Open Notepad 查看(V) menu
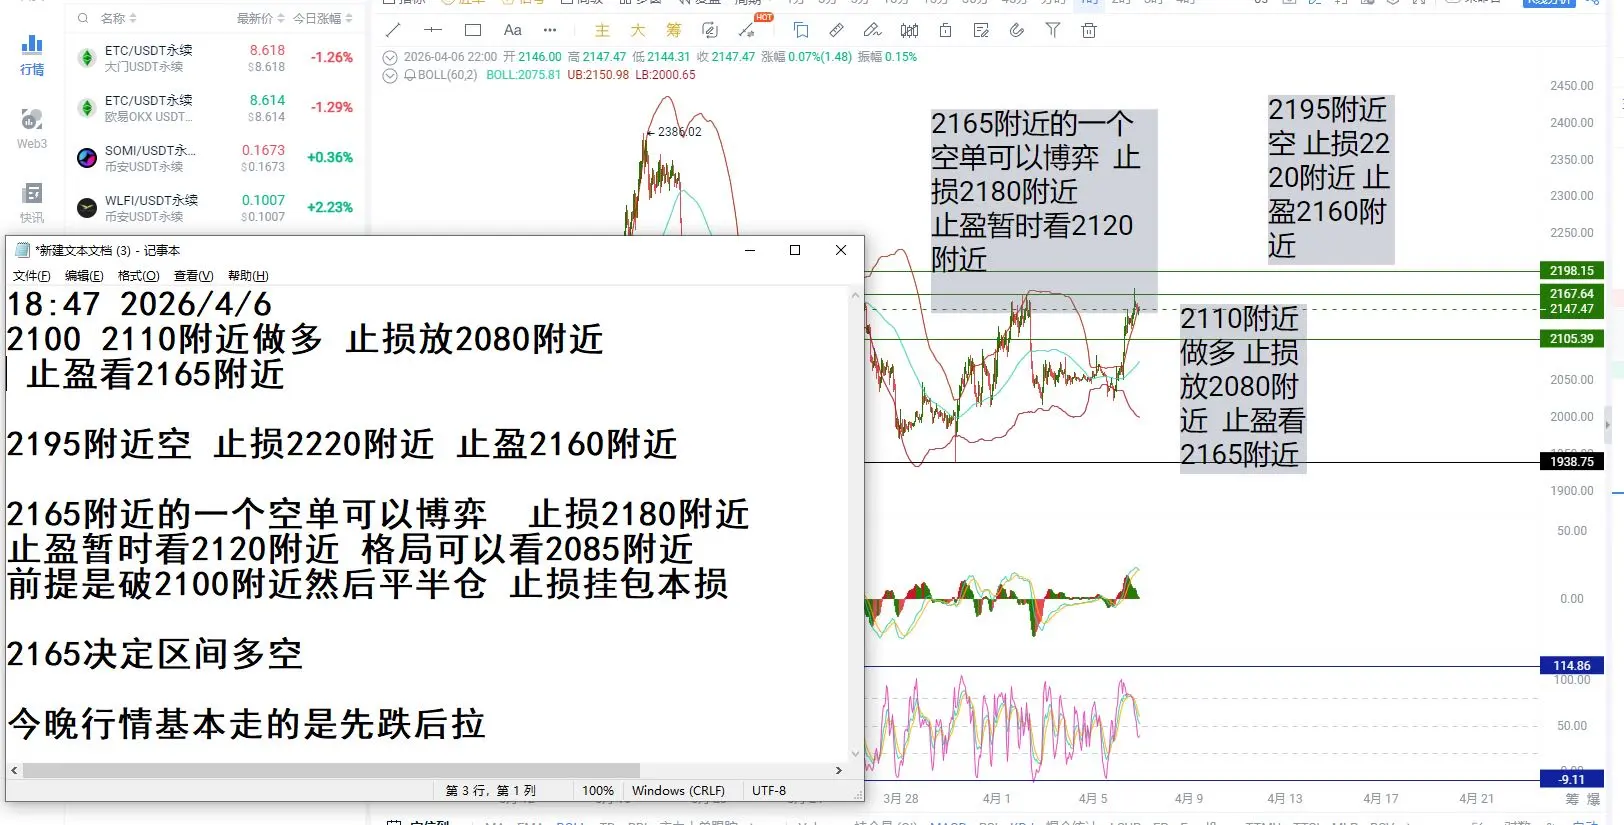This screenshot has height=825, width=1624. (x=193, y=276)
